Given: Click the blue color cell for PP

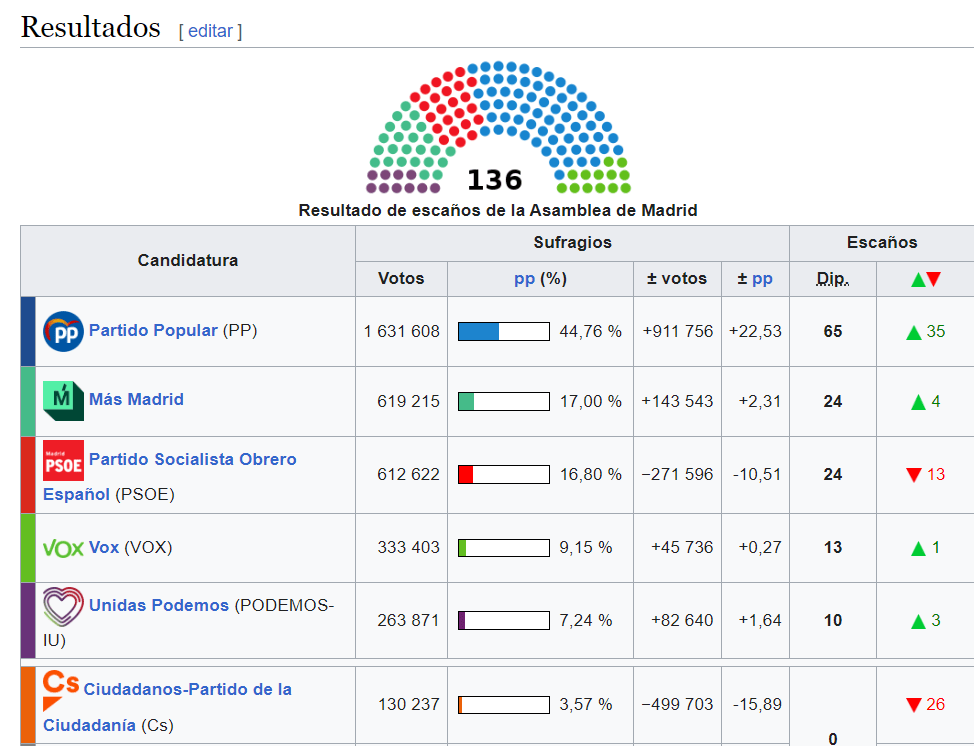Looking at the screenshot, I should [28, 331].
